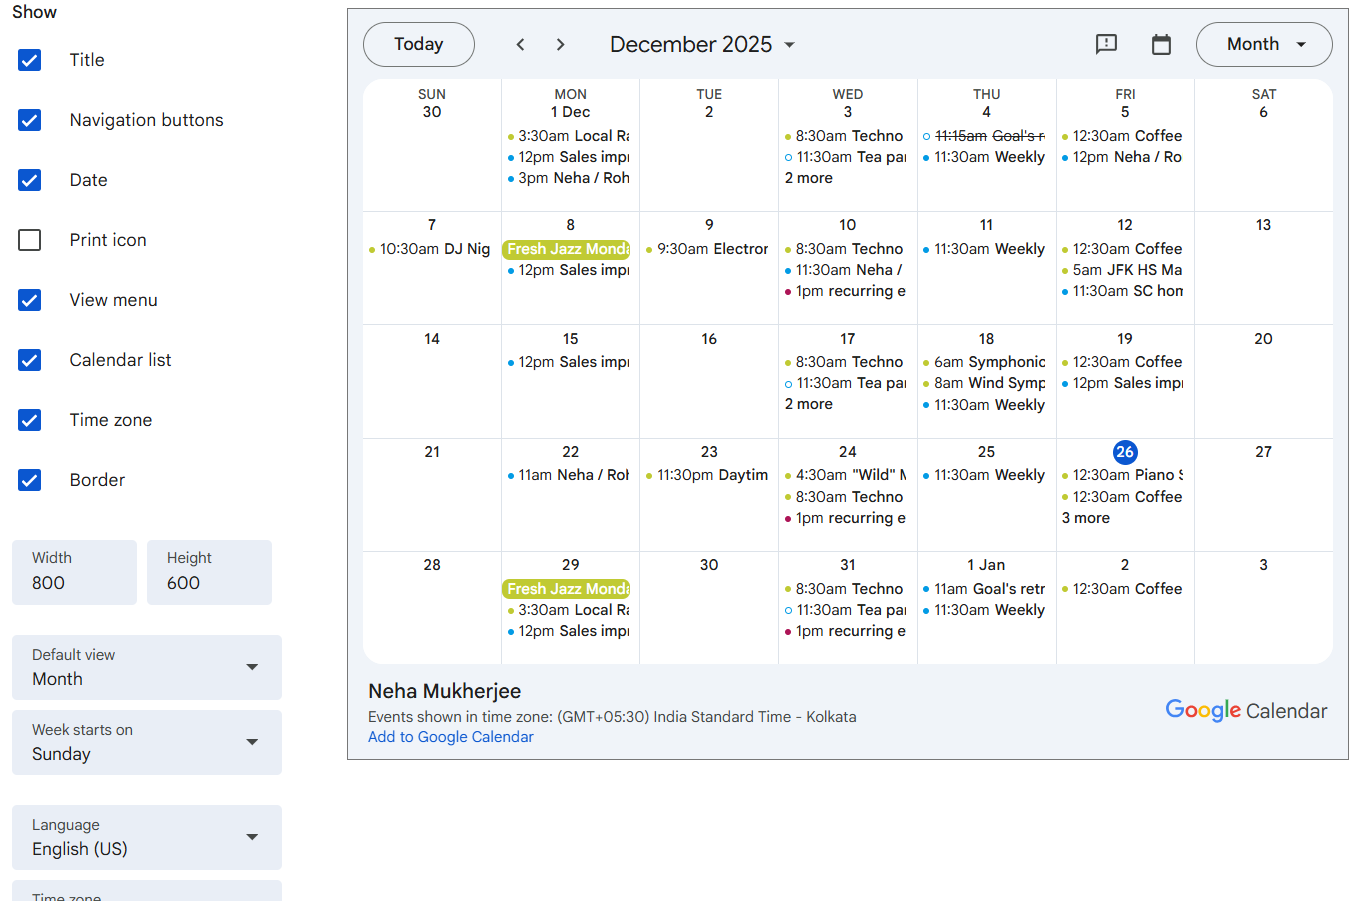Disable the Border checkbox
The image size is (1357, 901).
pos(30,480)
